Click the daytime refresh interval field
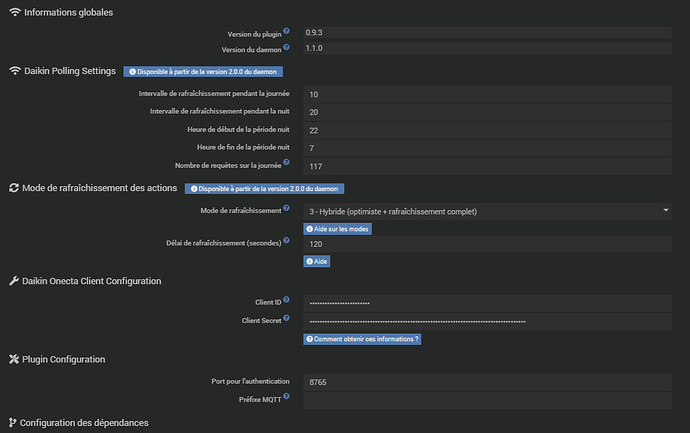Image resolution: width=690 pixels, height=433 pixels. (486, 94)
